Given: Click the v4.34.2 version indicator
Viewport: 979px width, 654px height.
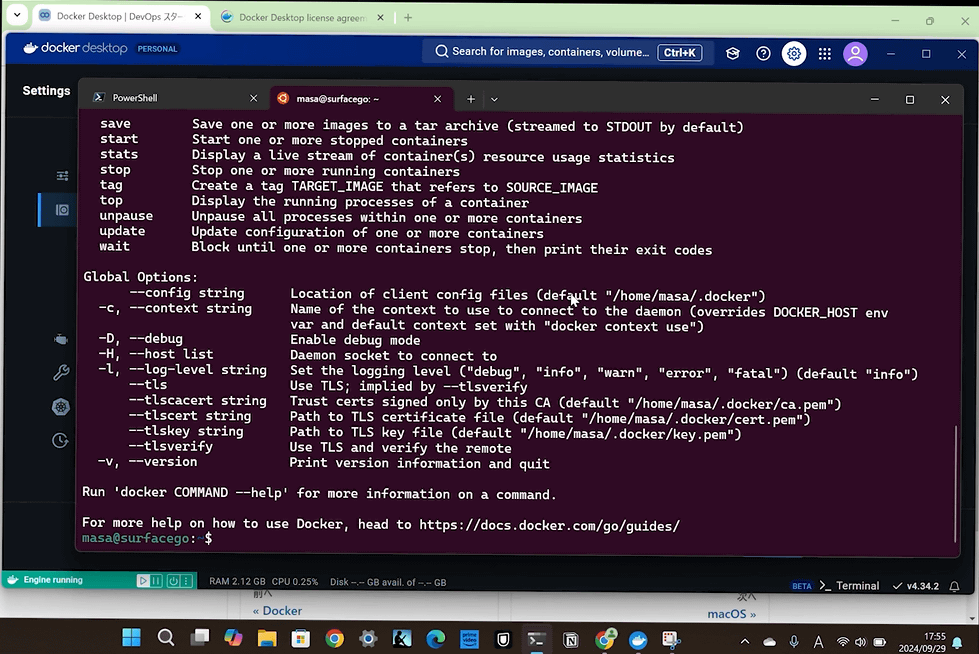Looking at the screenshot, I should click(916, 586).
